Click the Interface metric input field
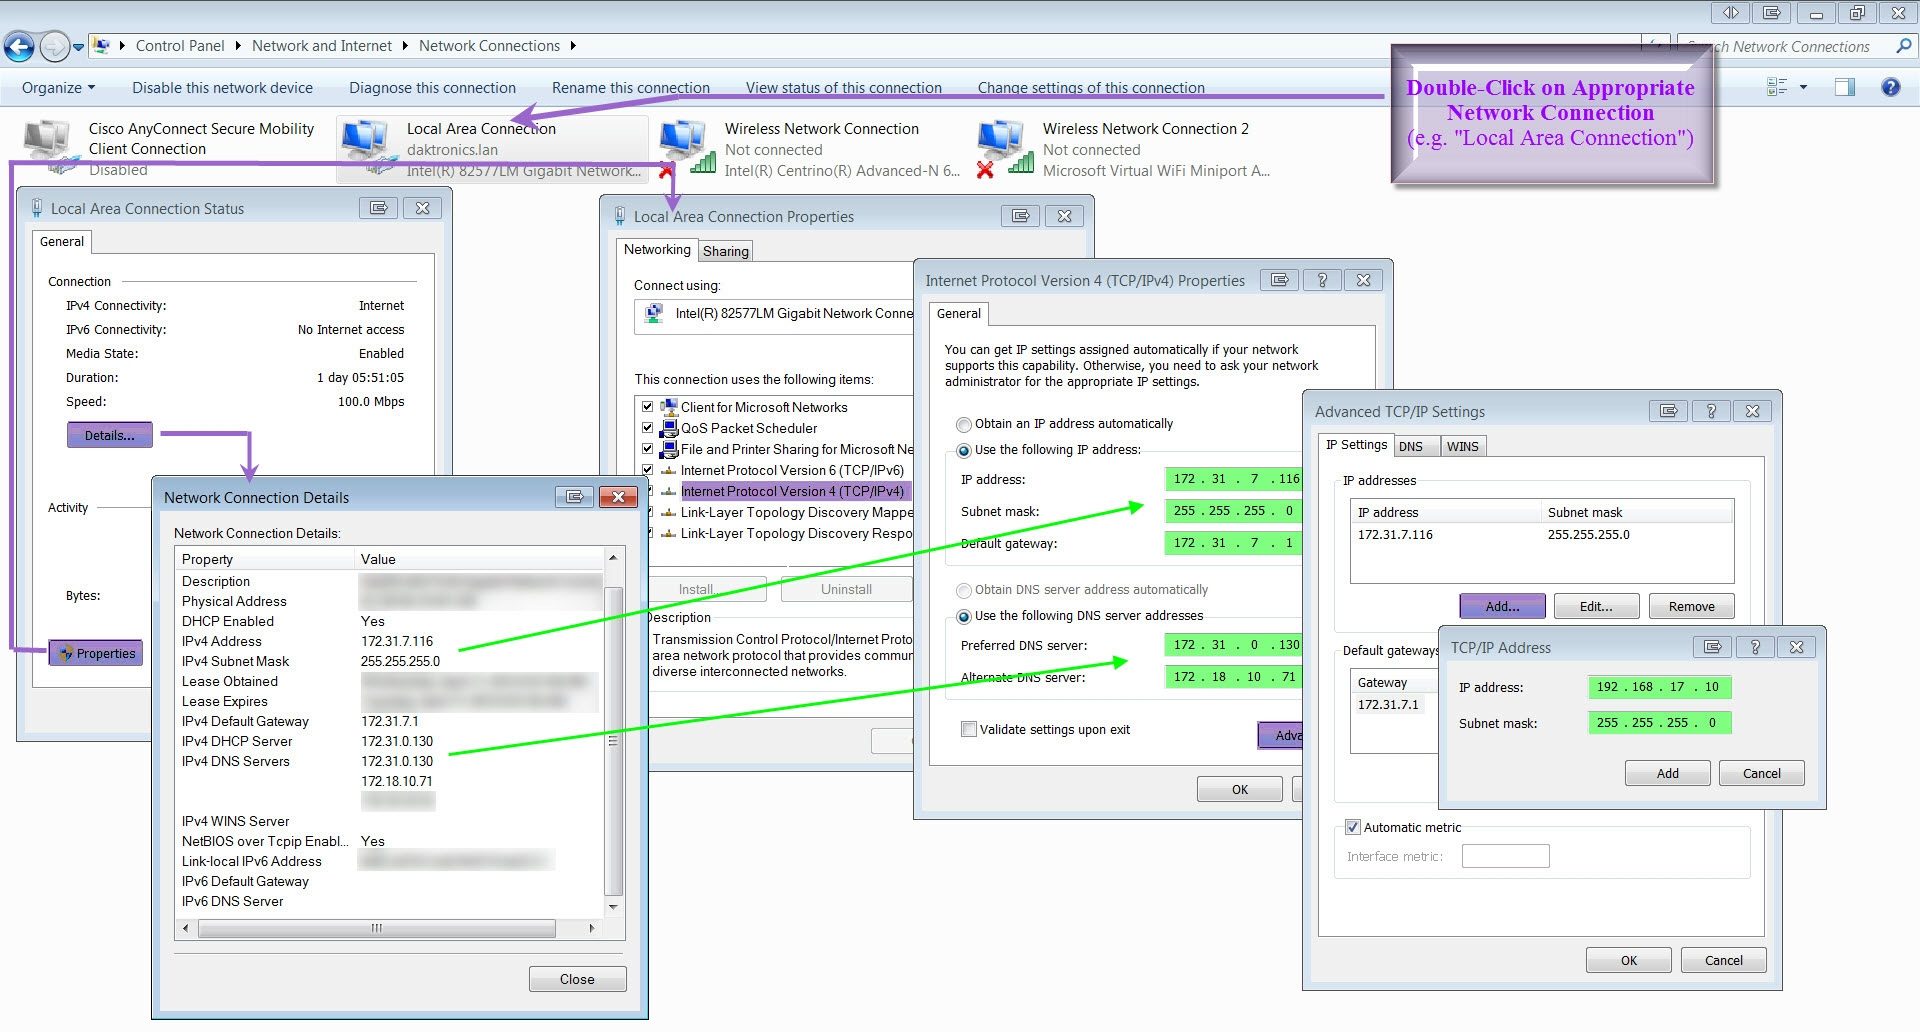 click(x=1505, y=856)
